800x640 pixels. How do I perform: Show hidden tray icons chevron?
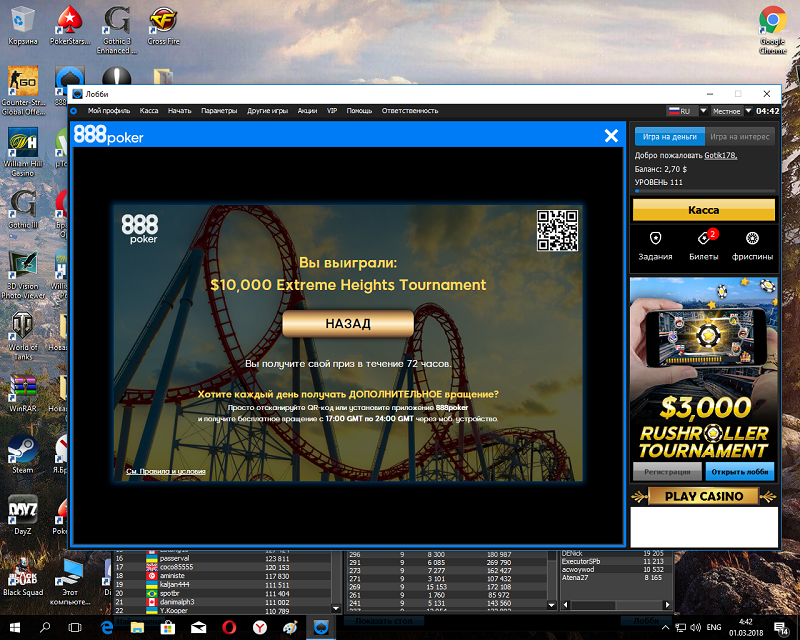(x=665, y=627)
